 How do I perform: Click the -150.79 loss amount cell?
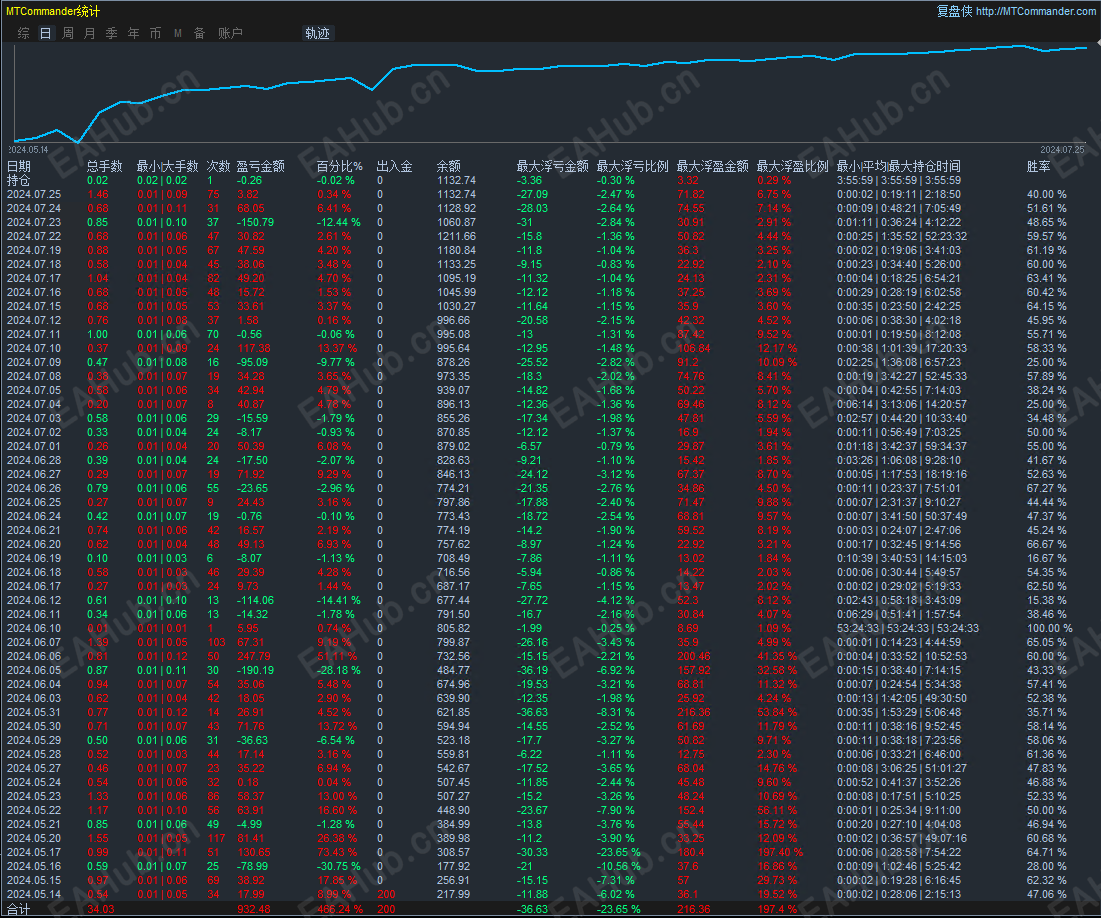[x=256, y=223]
